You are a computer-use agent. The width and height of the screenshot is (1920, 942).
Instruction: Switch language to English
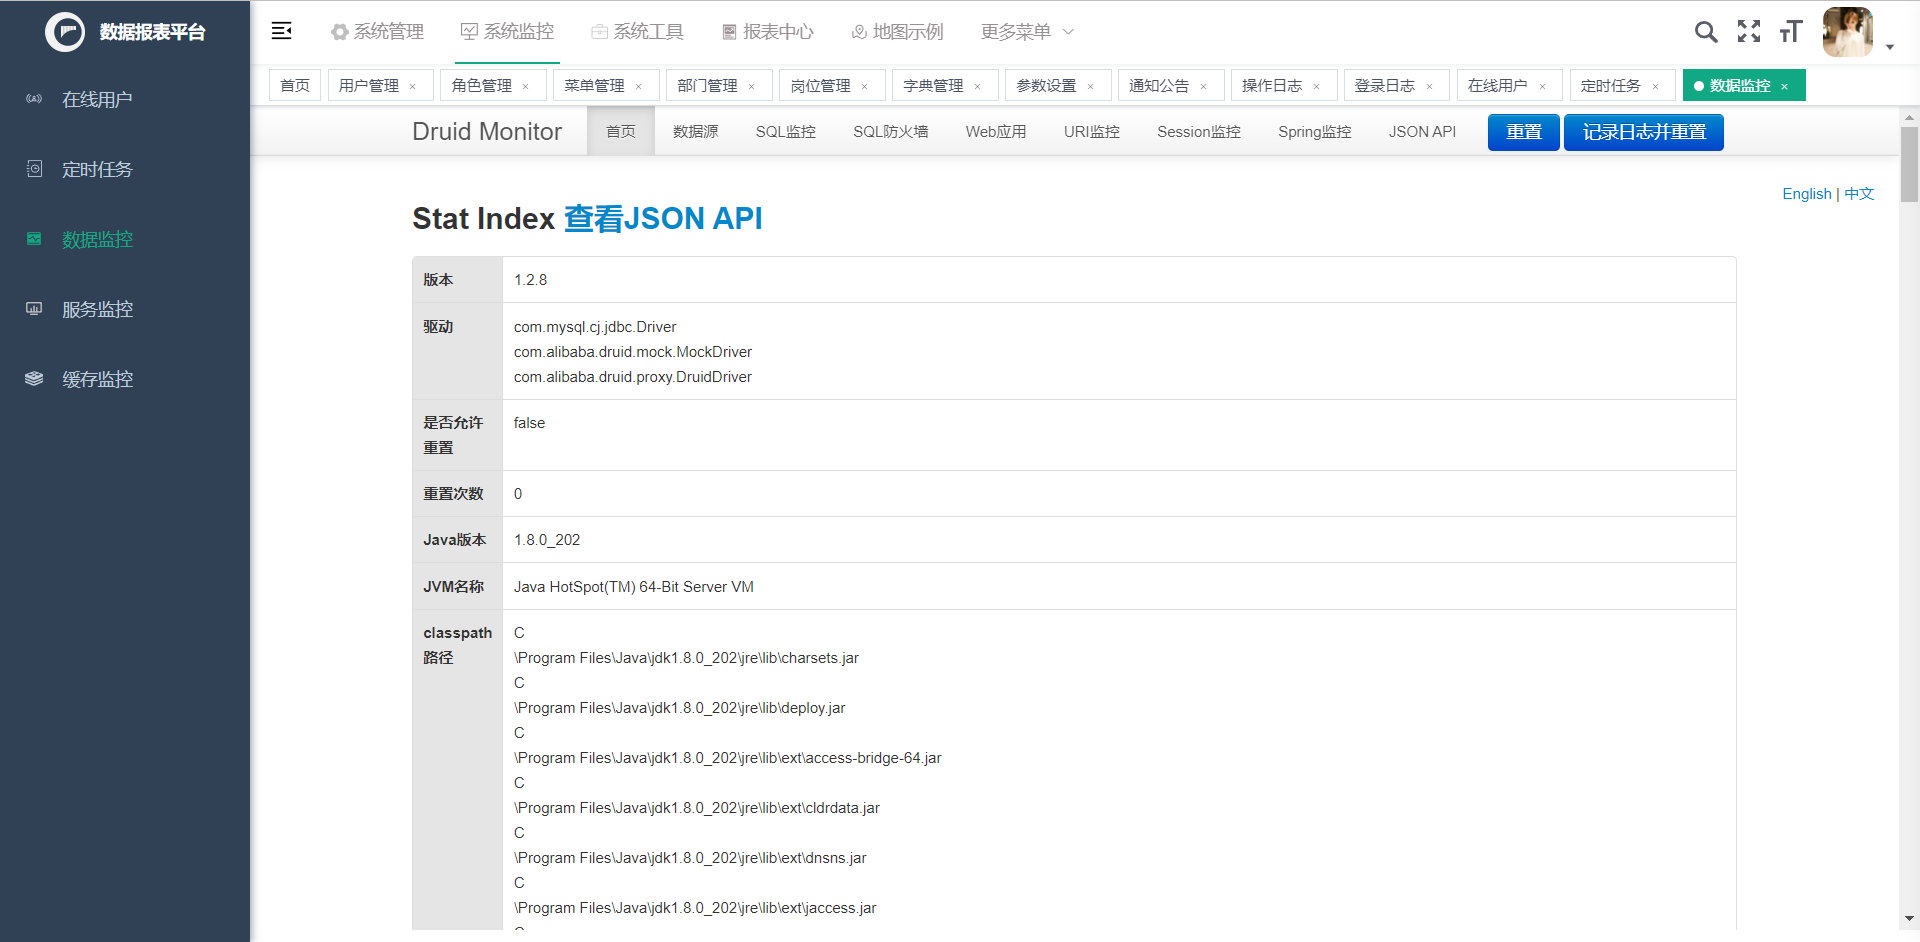[x=1805, y=193]
